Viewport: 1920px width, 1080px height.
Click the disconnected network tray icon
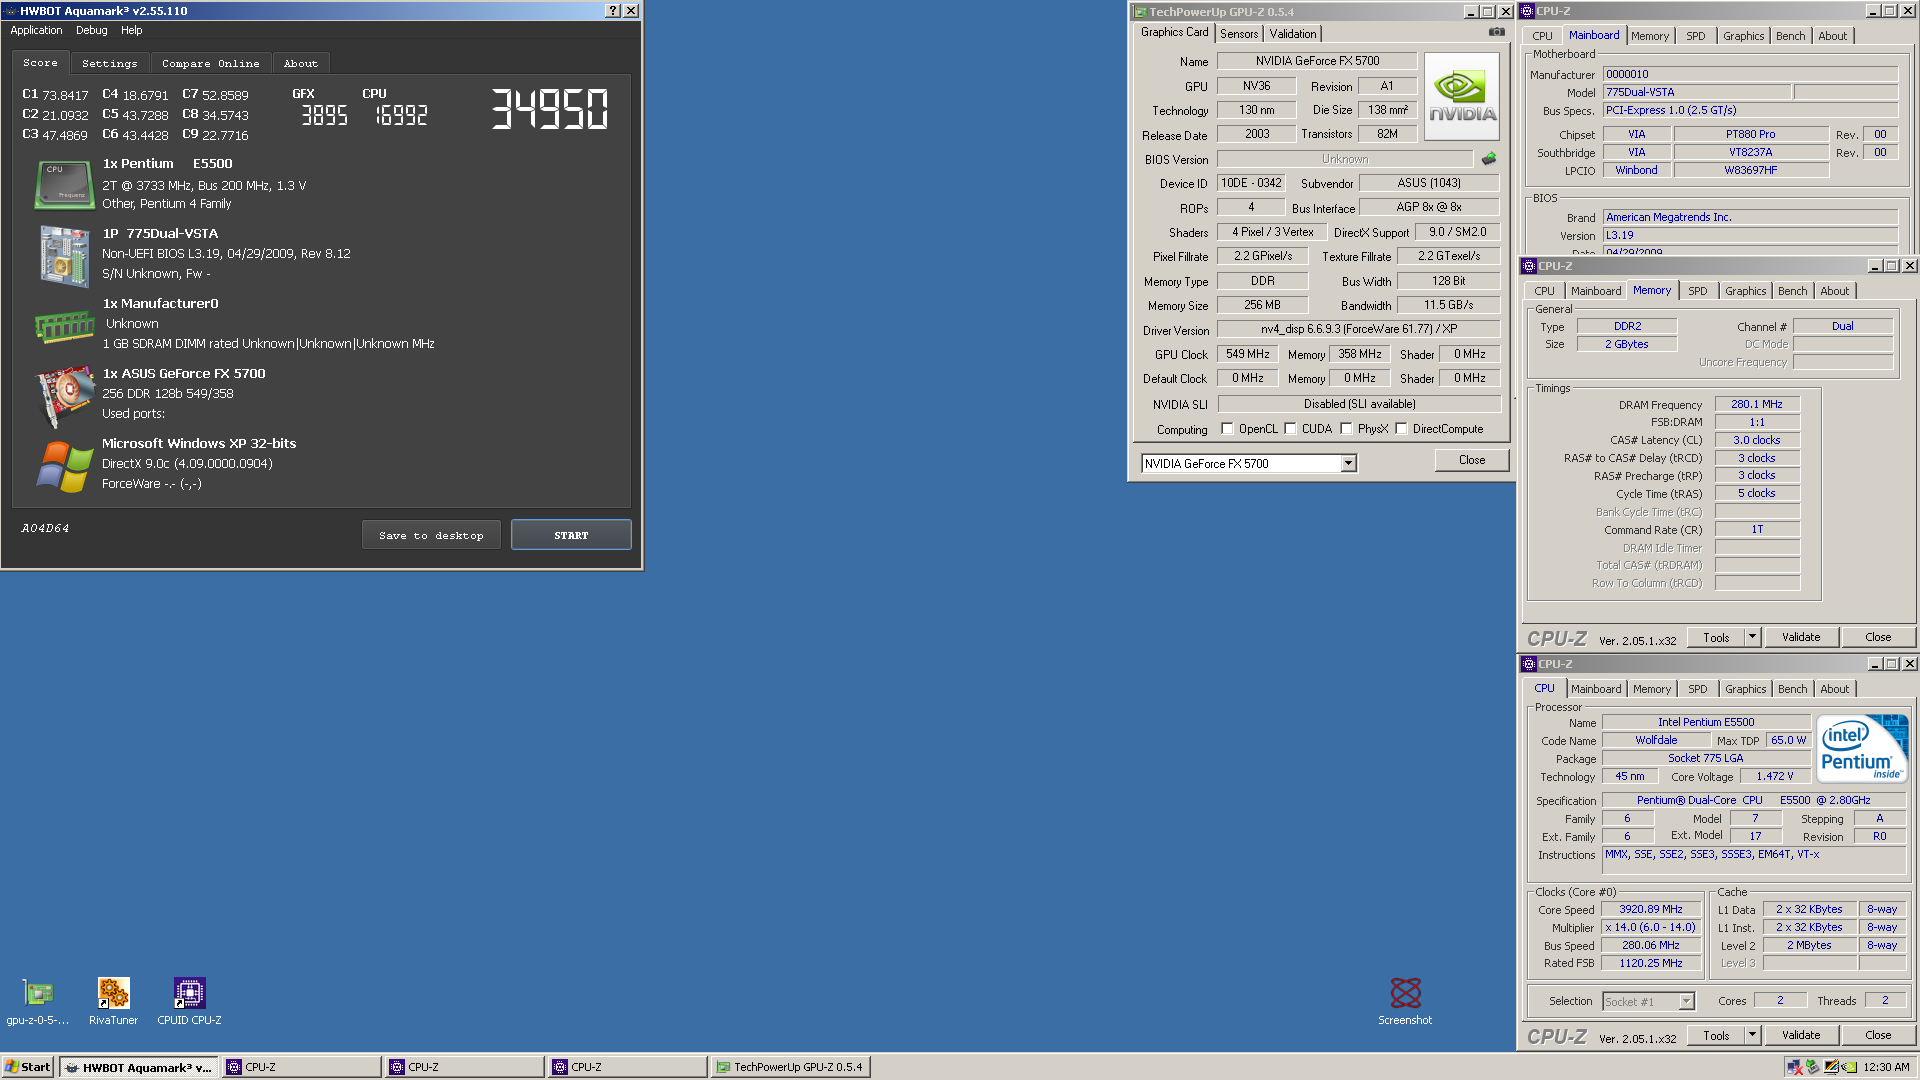pyautogui.click(x=1794, y=1067)
